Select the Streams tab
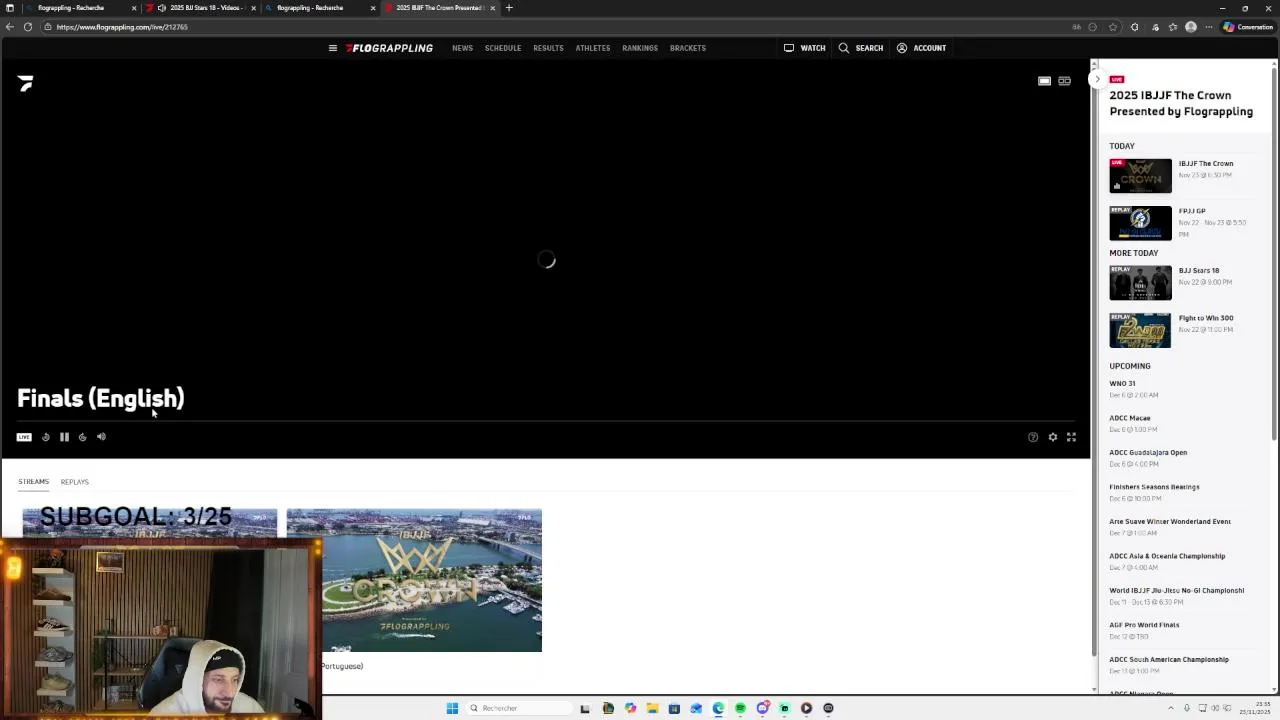The height and width of the screenshot is (720, 1280). [33, 482]
